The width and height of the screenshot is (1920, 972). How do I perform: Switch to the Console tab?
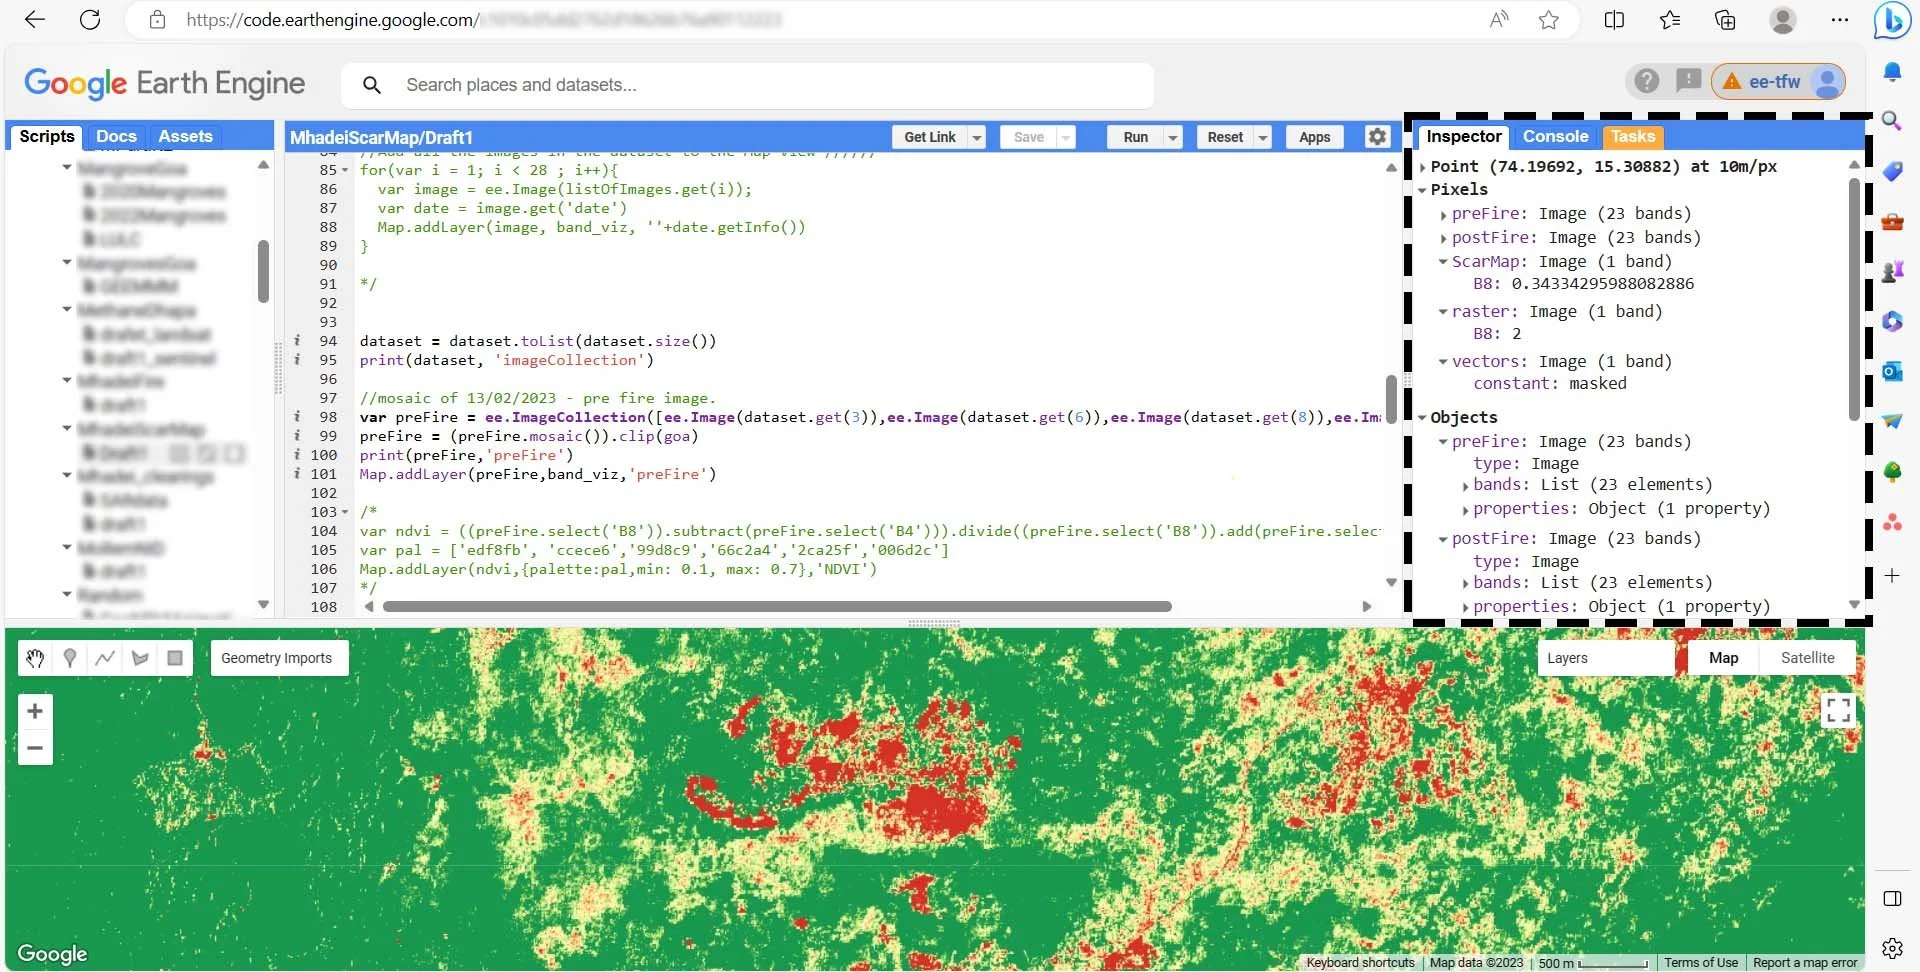[1554, 136]
